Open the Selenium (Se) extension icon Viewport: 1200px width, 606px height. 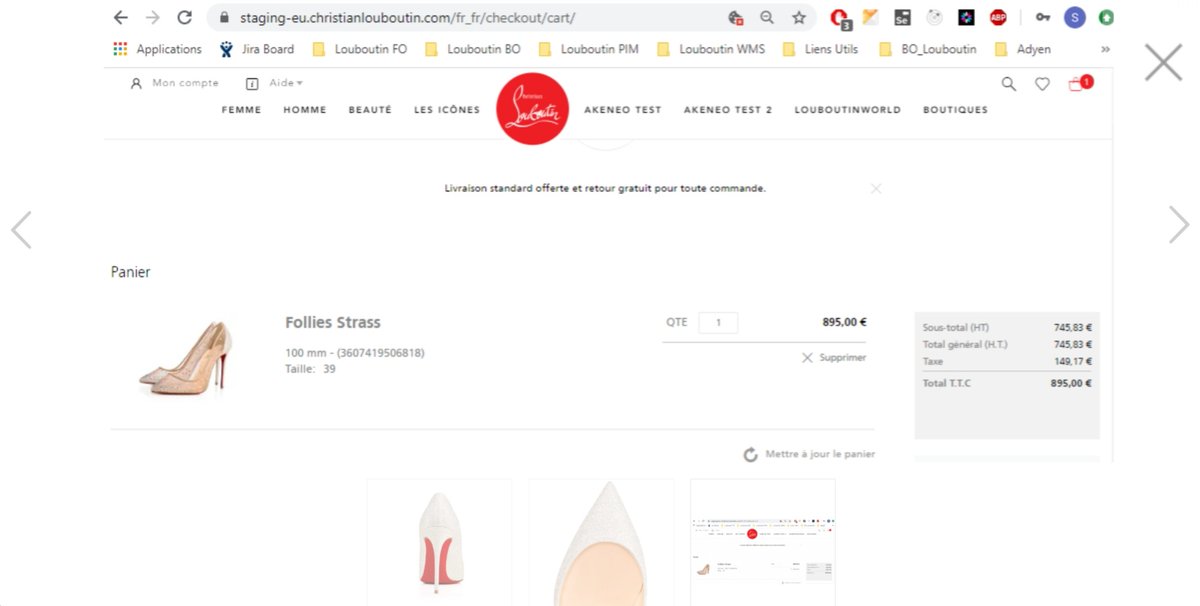pos(902,17)
